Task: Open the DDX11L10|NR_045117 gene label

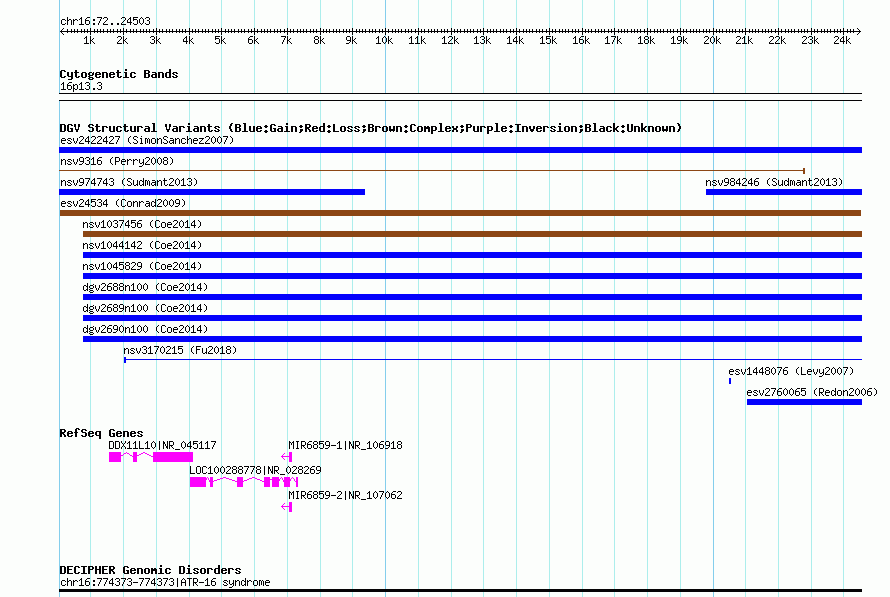Action: (162, 445)
